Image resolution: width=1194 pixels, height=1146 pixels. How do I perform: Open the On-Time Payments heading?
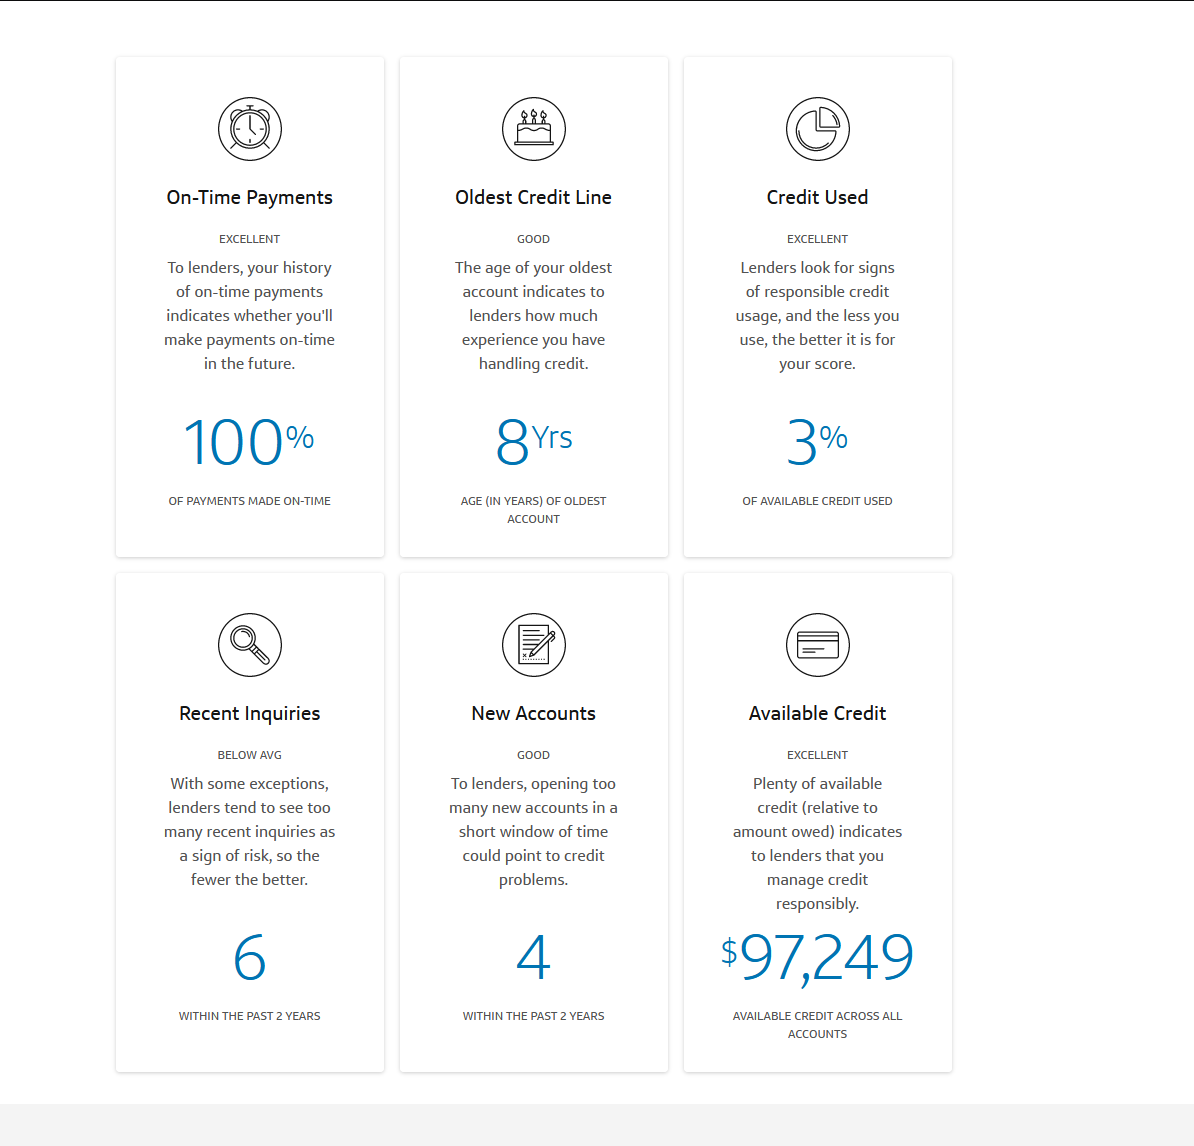pos(250,198)
